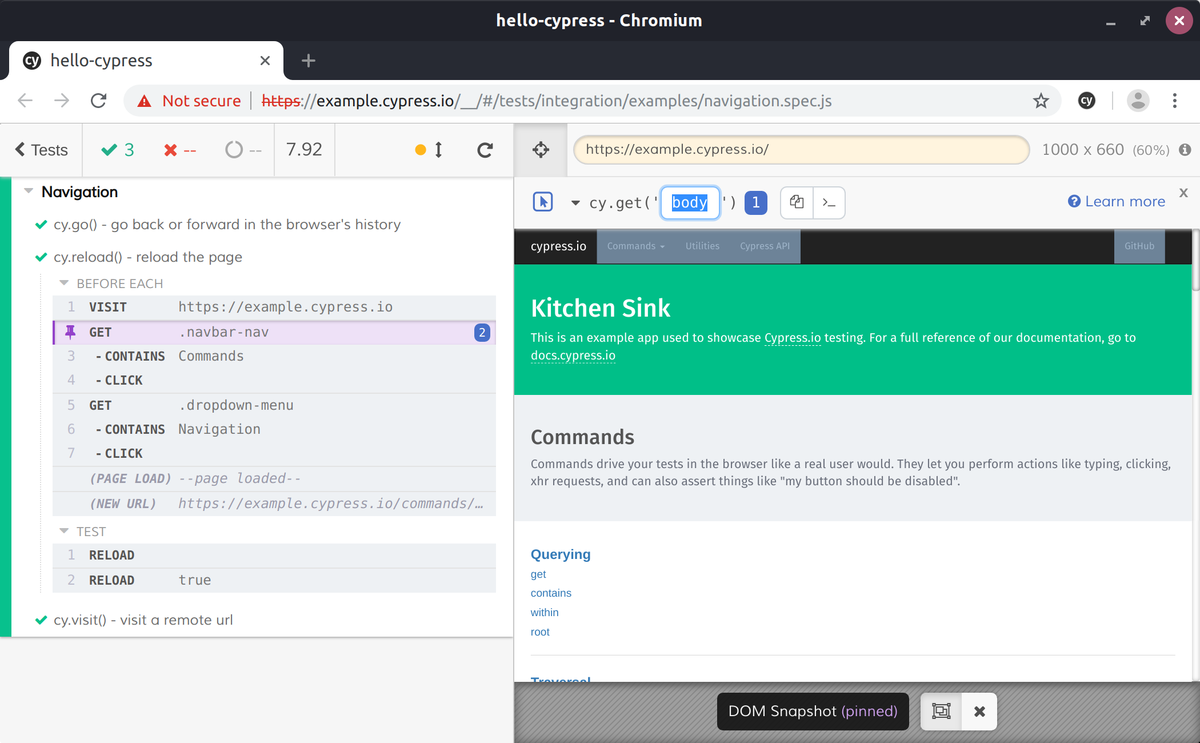Select the PAGE LOAD event row
The height and width of the screenshot is (743, 1200).
274,478
